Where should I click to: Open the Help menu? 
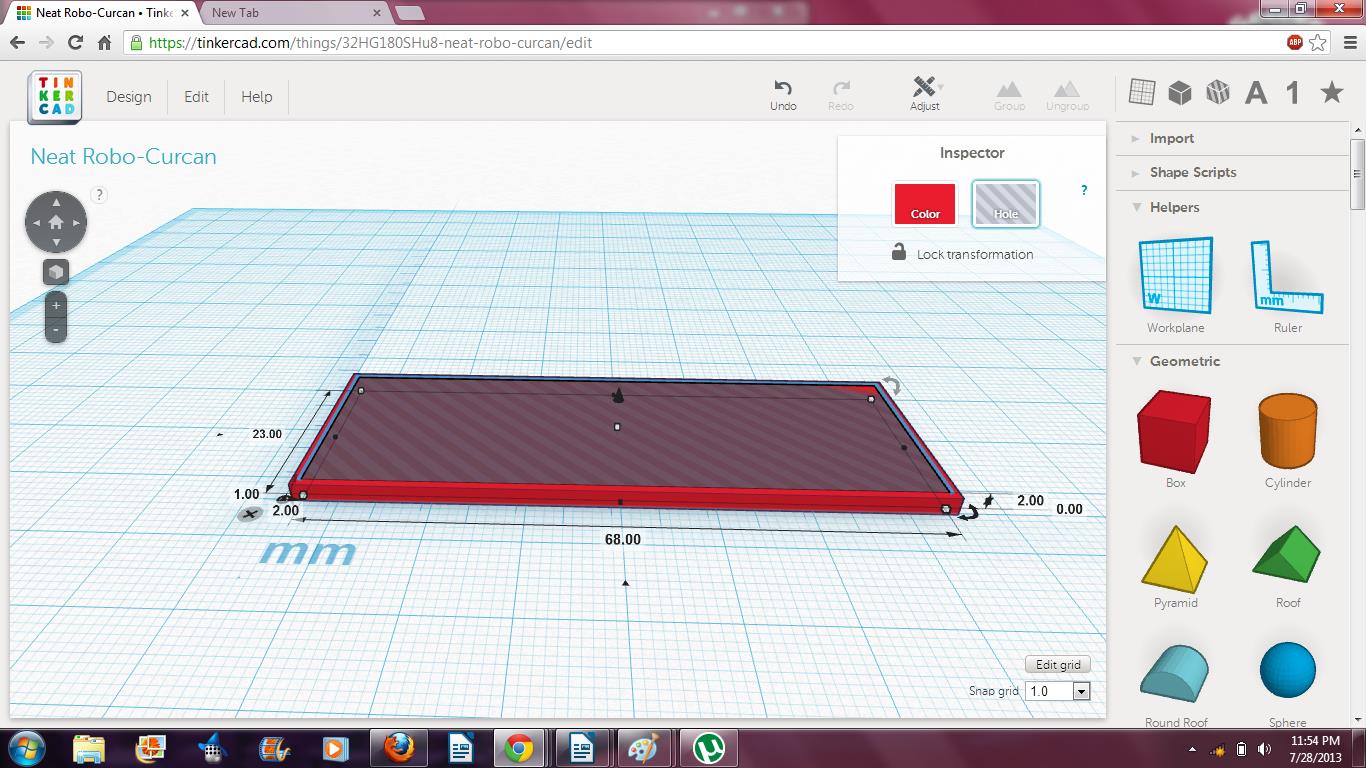click(x=256, y=97)
